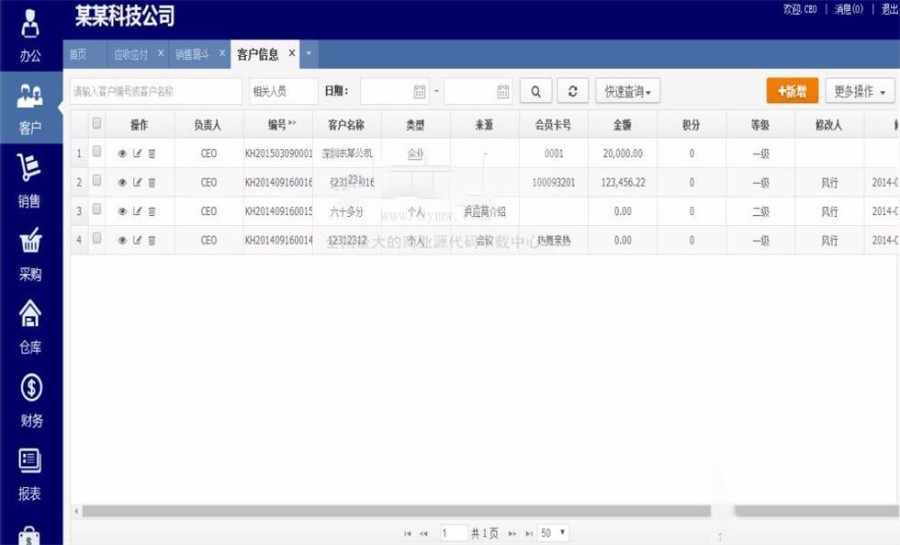
Task: Close the 客户信息 tab
Action: click(x=292, y=53)
